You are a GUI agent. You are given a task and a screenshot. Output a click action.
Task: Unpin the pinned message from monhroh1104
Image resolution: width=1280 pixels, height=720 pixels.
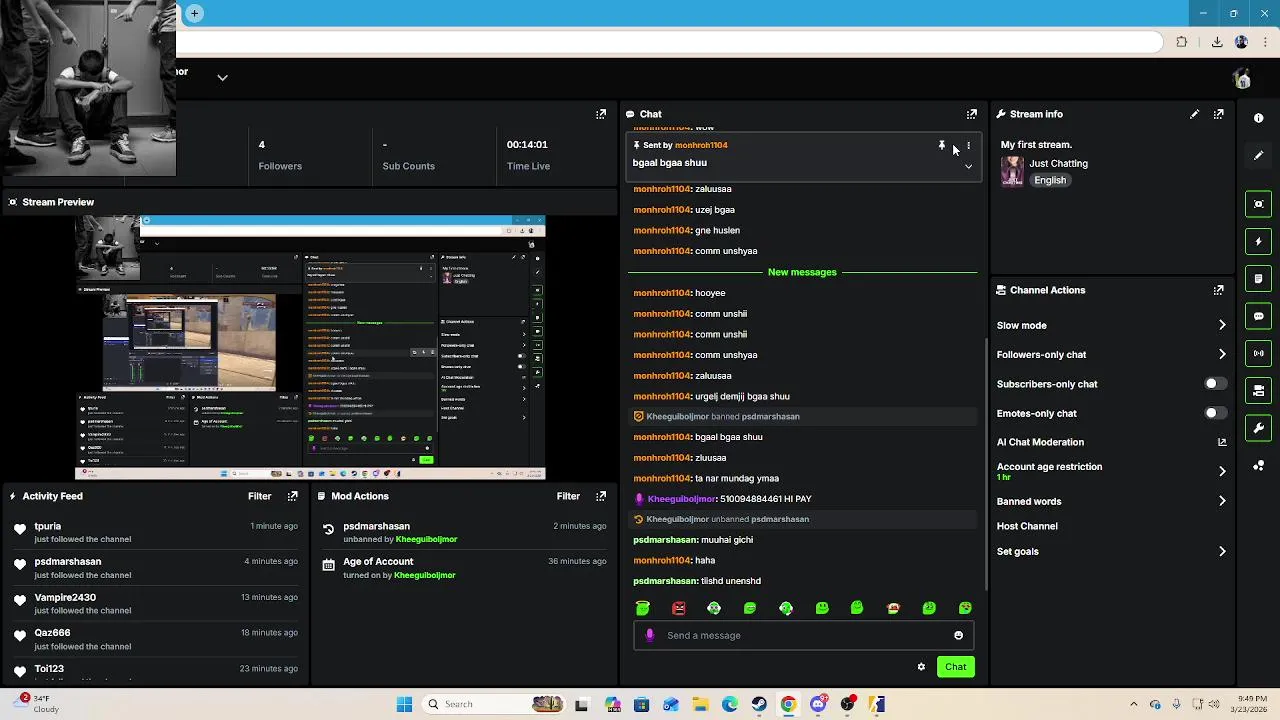941,146
